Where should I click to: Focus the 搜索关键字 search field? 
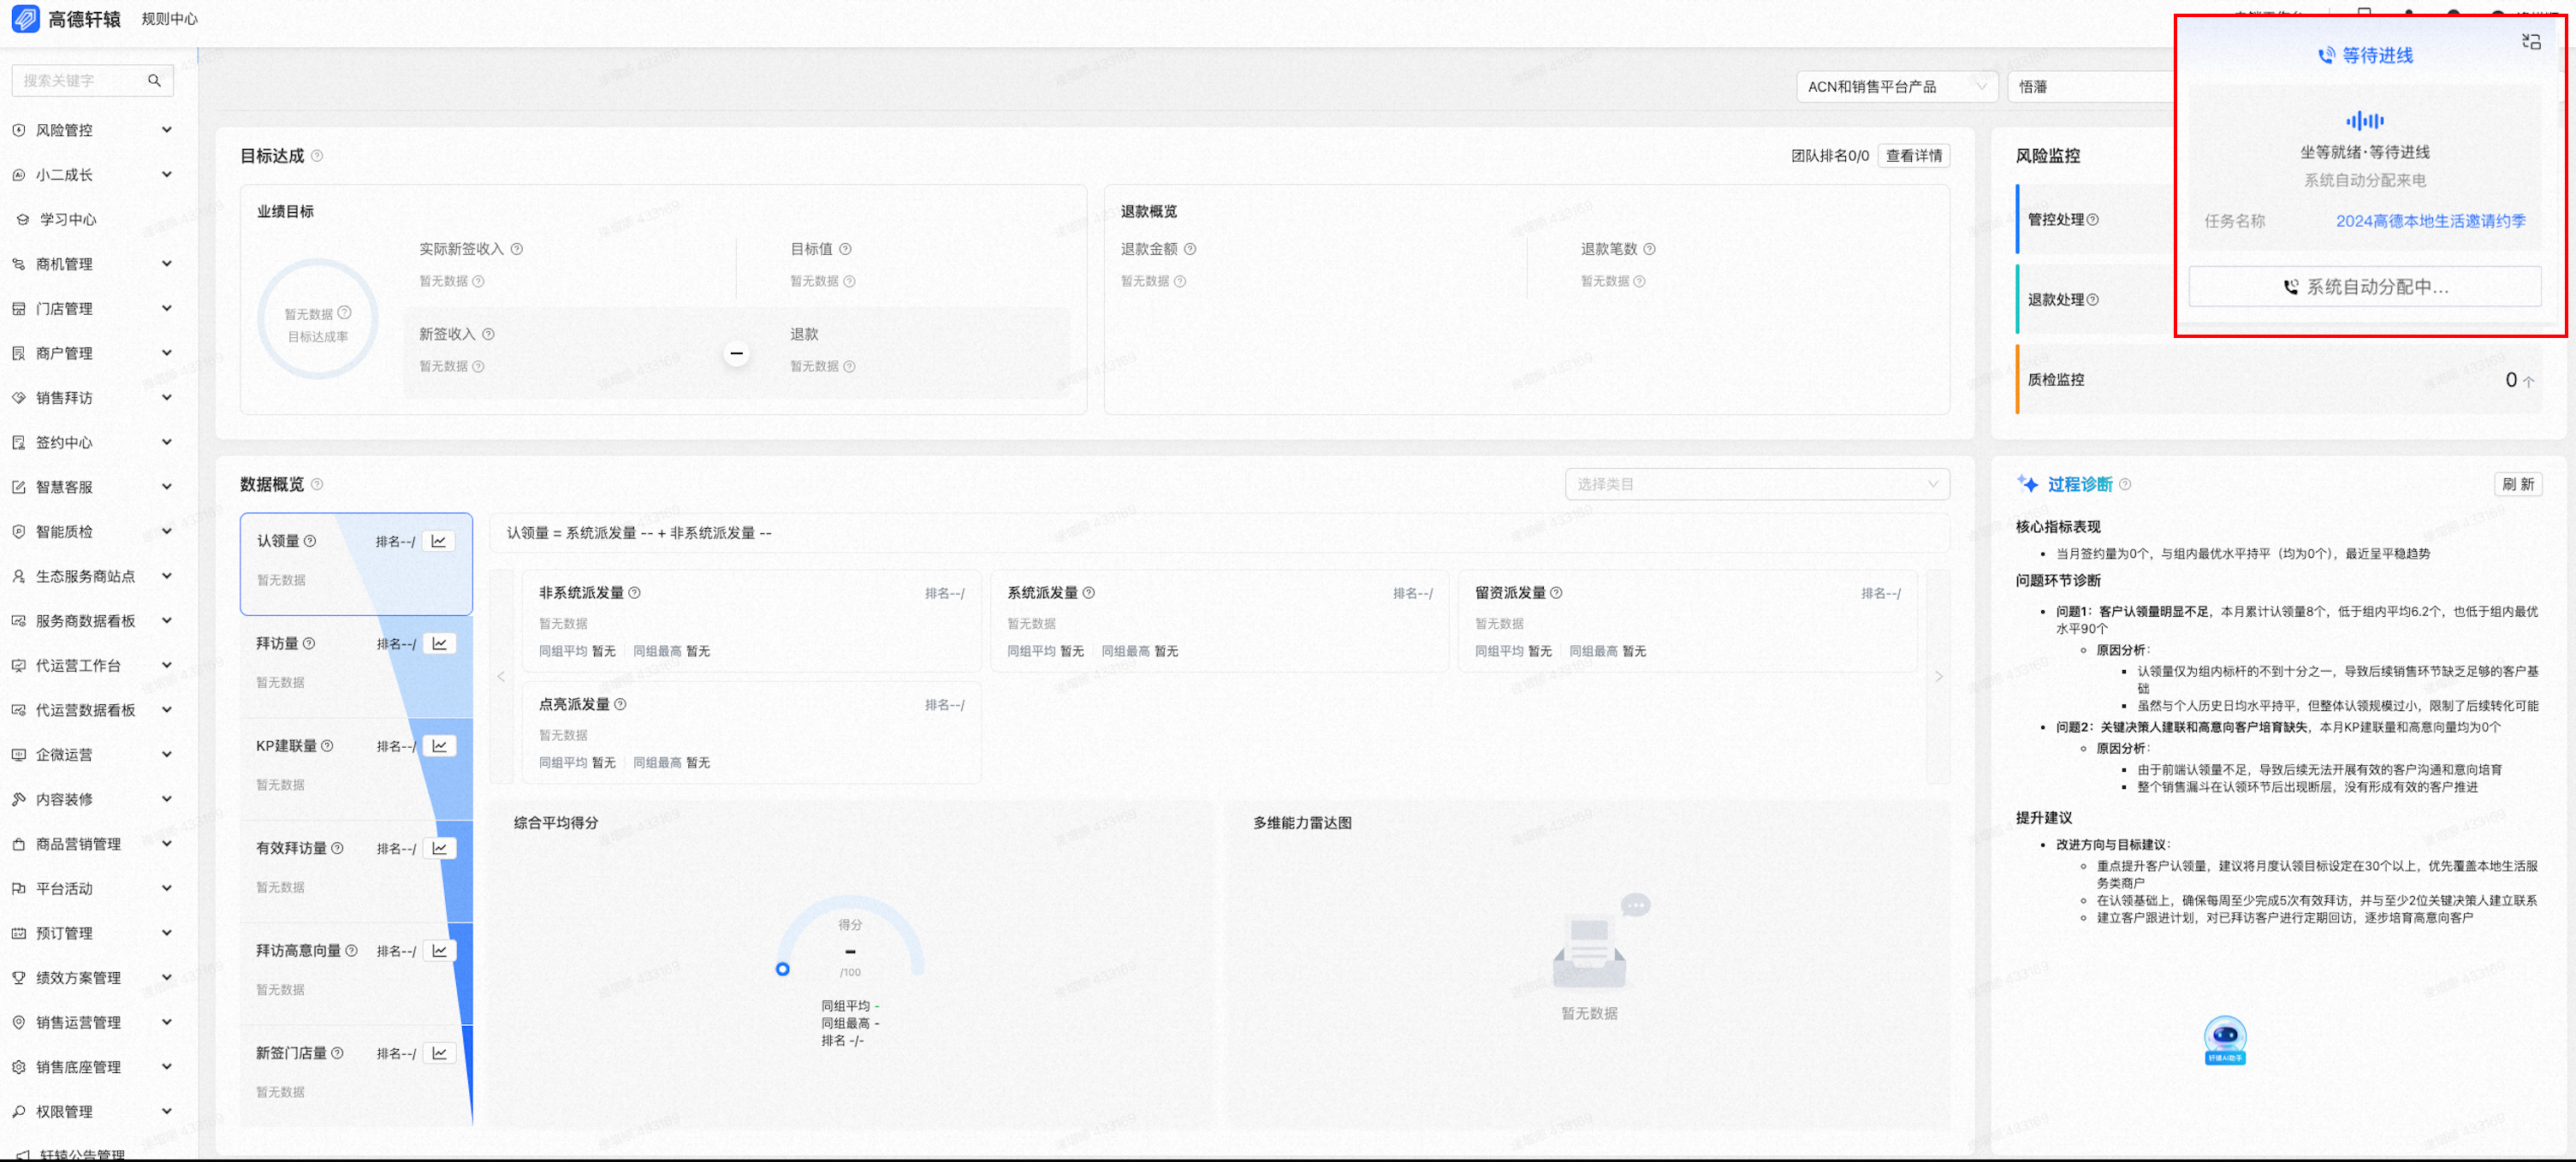pyautogui.click(x=92, y=81)
